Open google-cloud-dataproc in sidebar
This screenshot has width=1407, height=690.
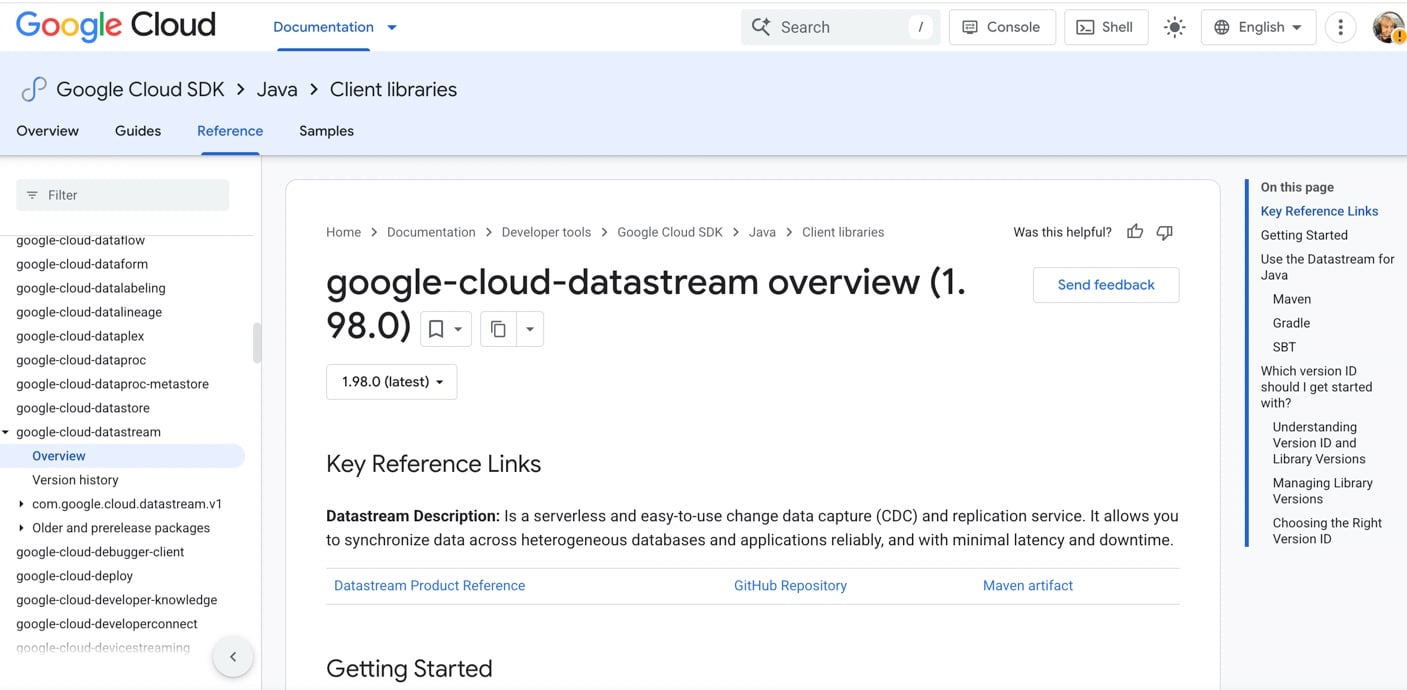[x=81, y=360]
